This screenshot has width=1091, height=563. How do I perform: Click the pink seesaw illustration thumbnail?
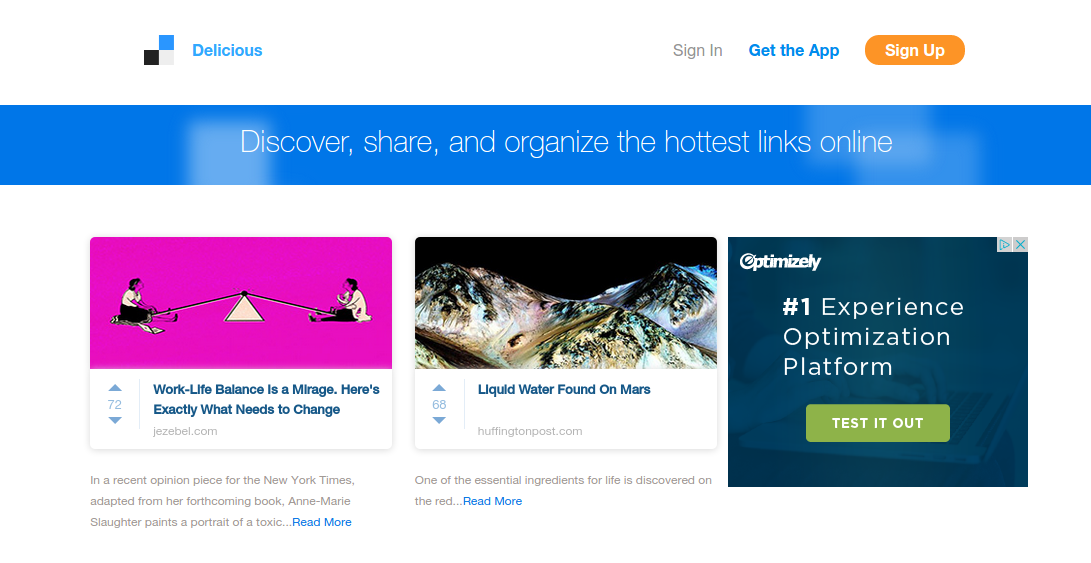(241, 303)
